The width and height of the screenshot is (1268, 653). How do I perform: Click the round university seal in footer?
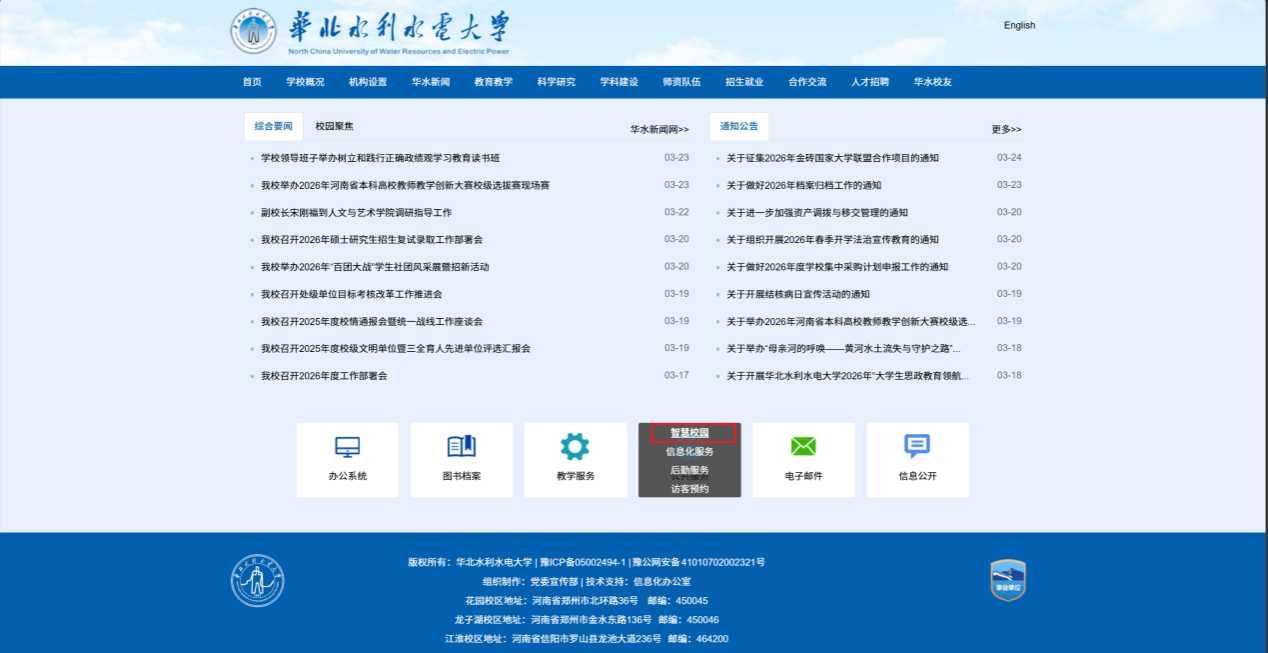tap(257, 580)
